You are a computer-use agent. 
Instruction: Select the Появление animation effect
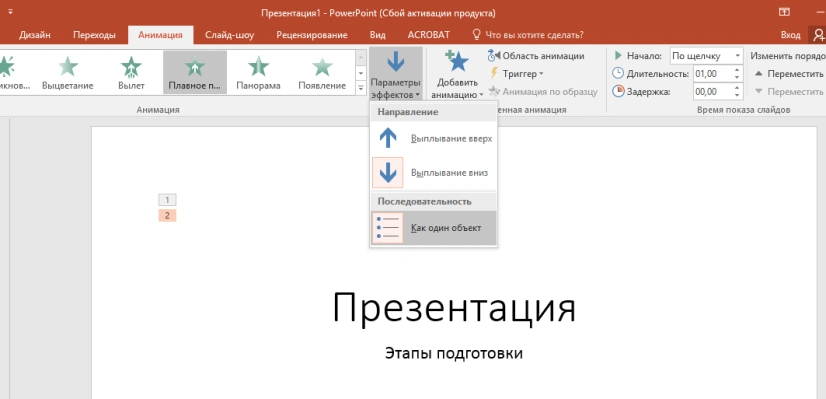[x=322, y=73]
